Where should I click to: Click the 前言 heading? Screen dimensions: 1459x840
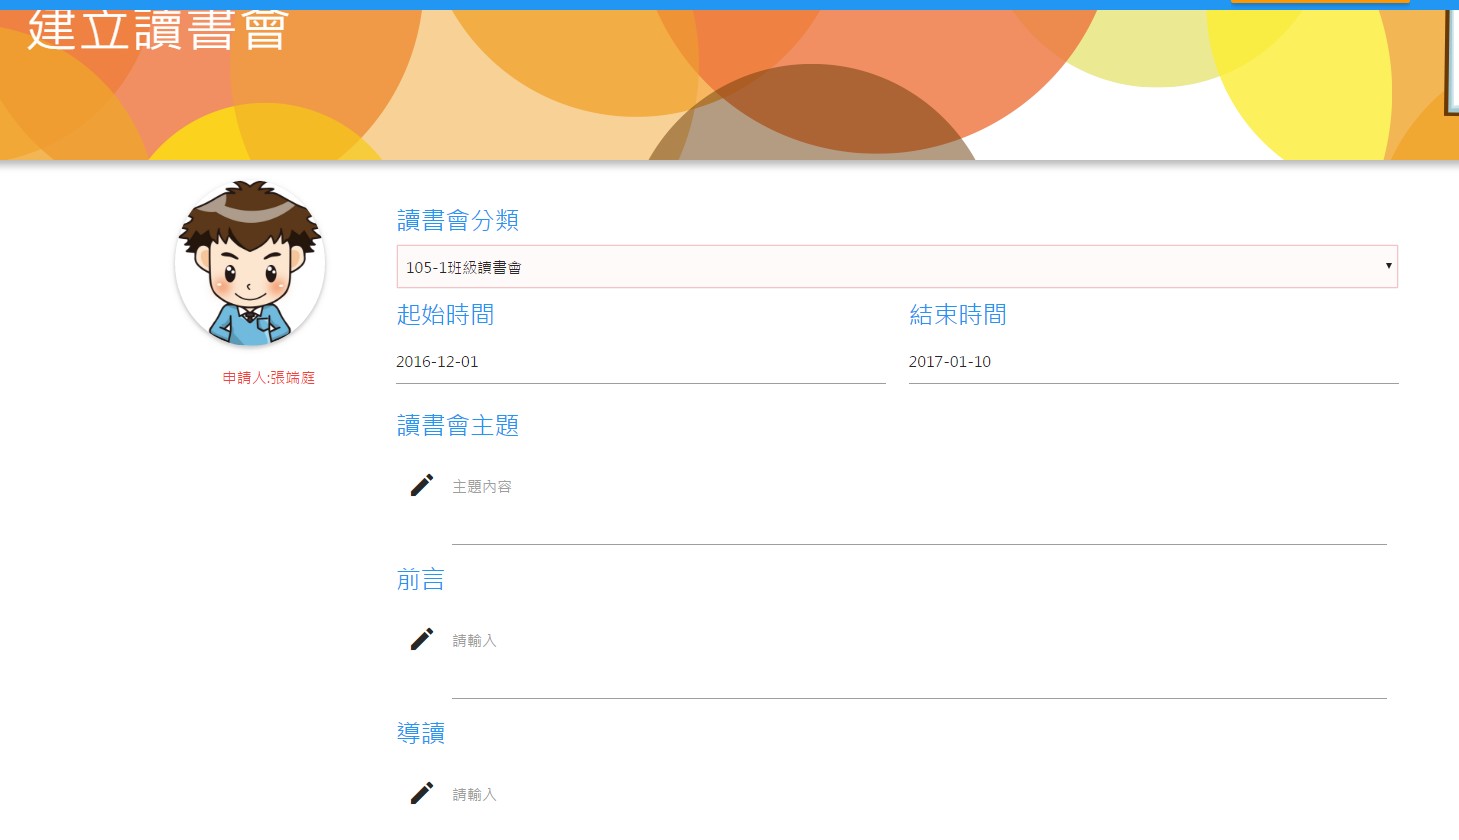pyautogui.click(x=420, y=580)
